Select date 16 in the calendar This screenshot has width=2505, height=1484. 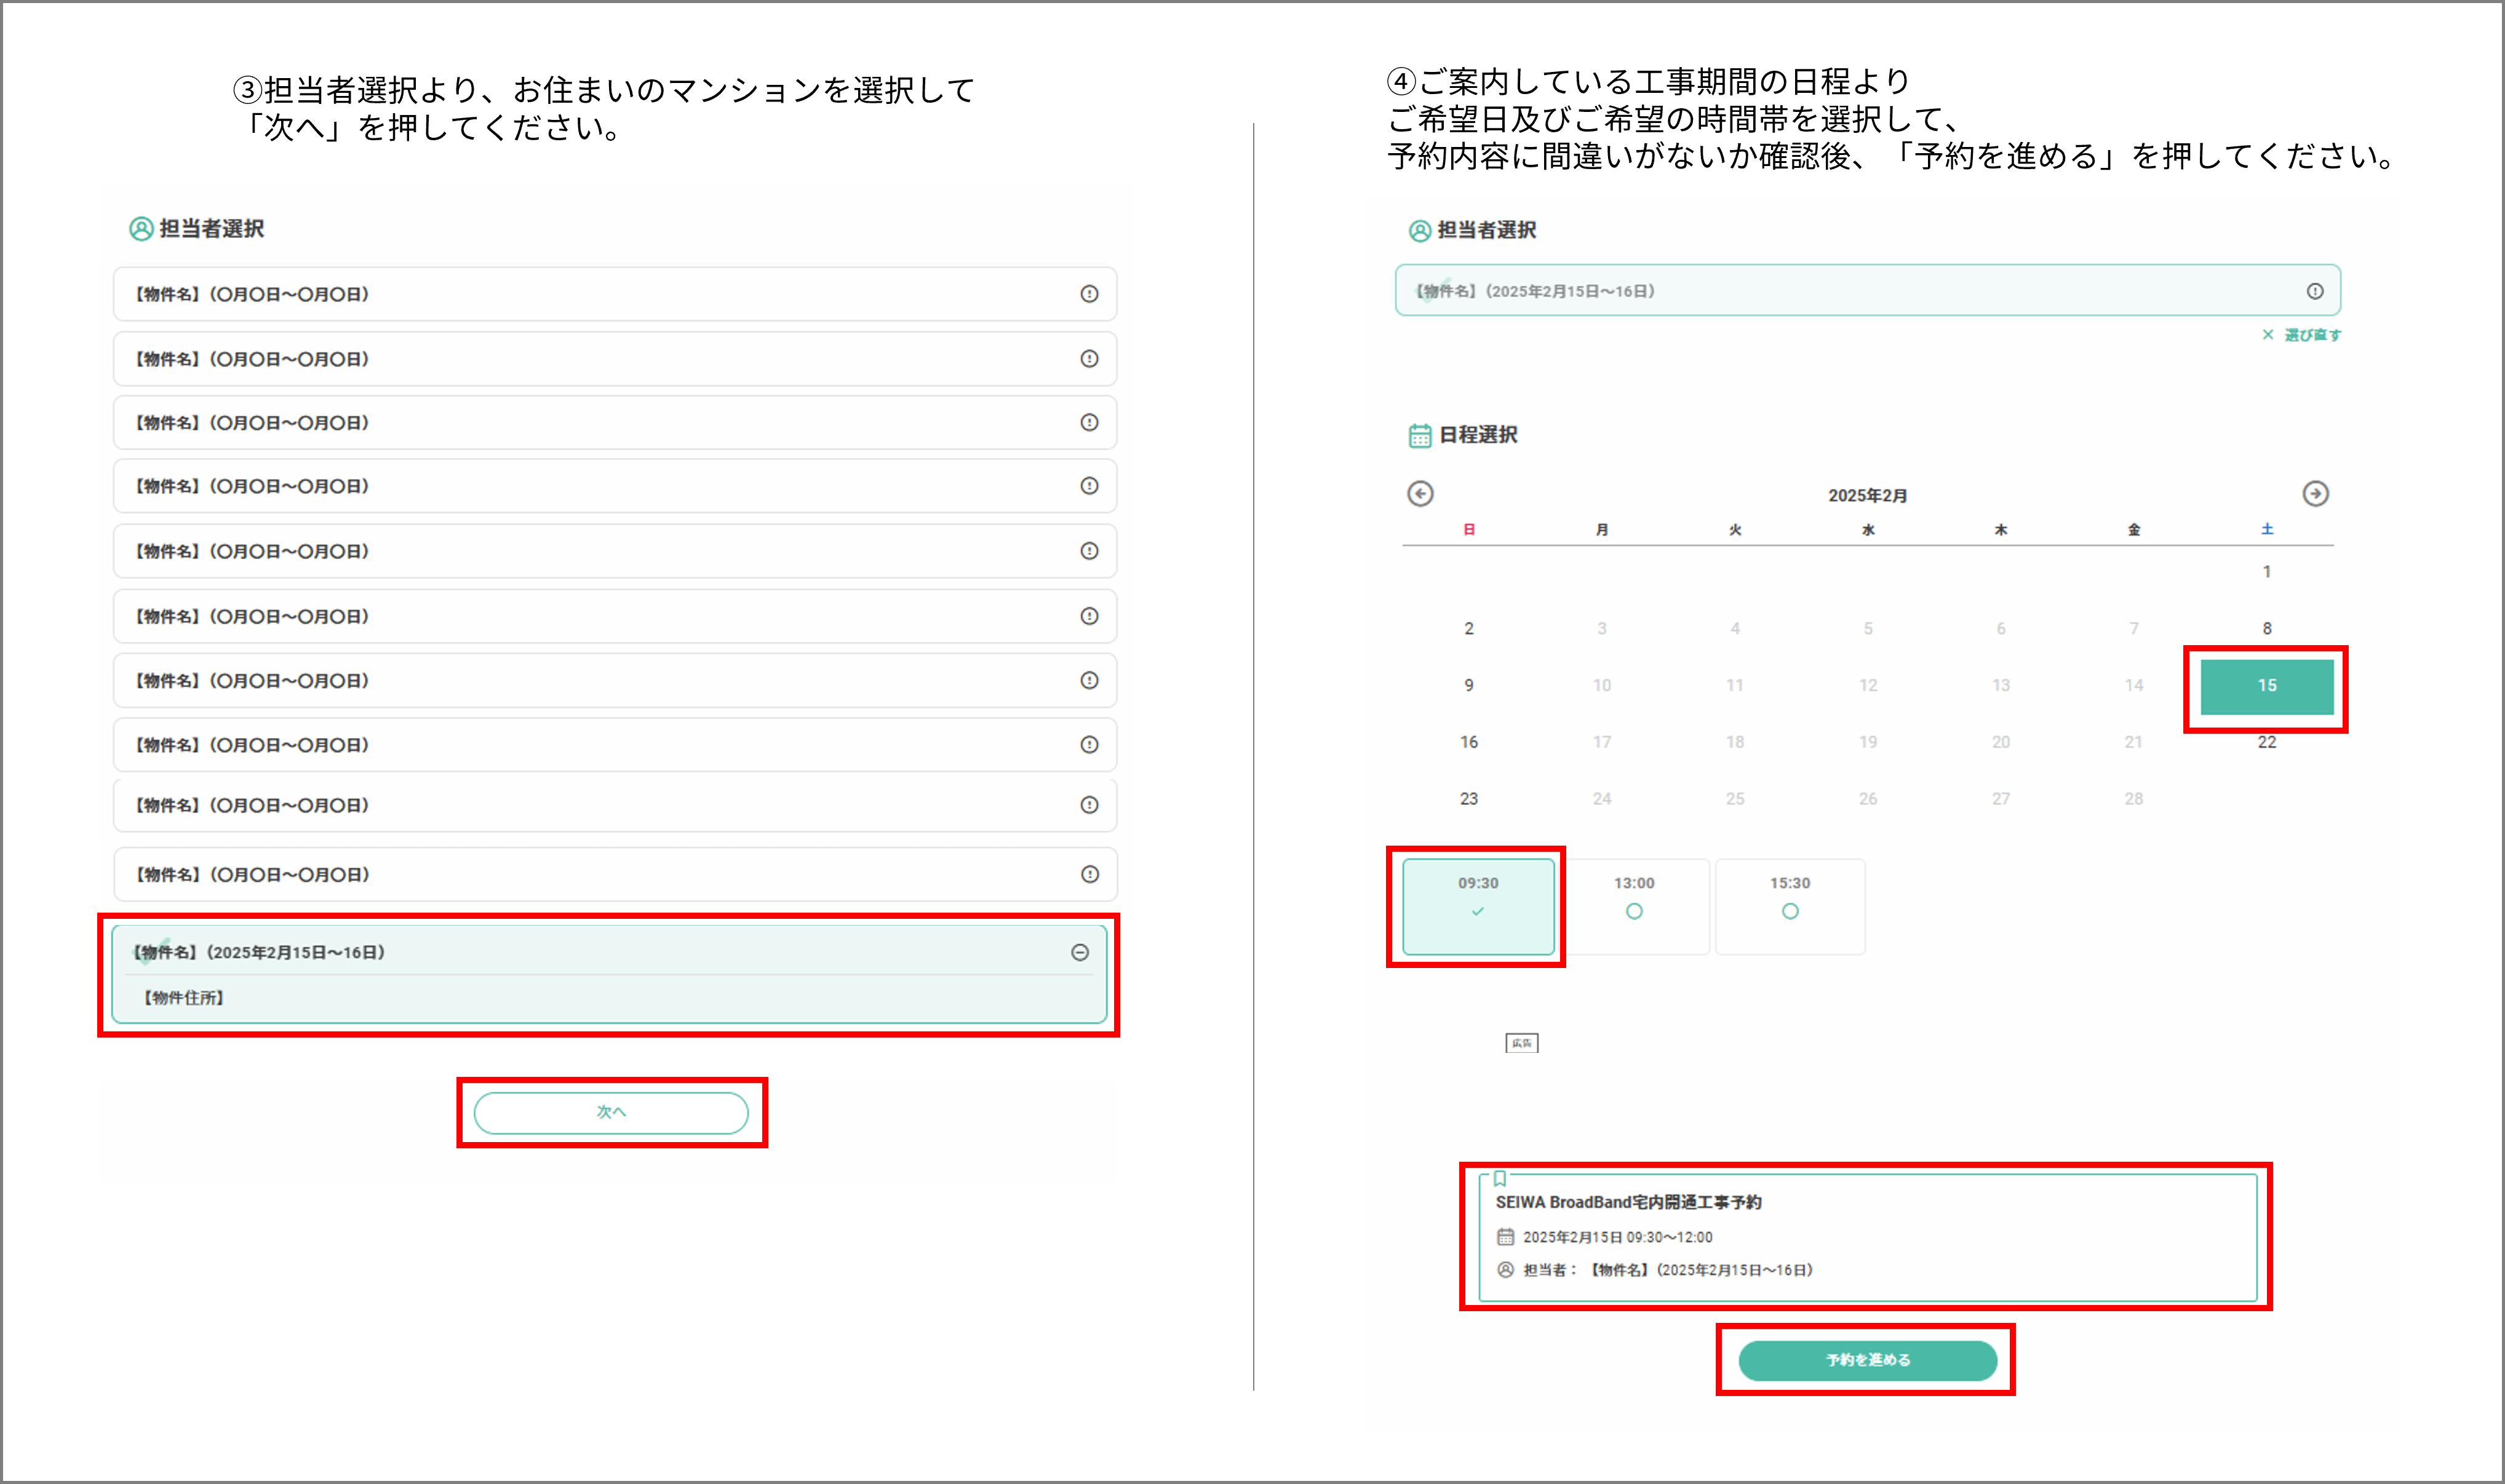click(1469, 742)
